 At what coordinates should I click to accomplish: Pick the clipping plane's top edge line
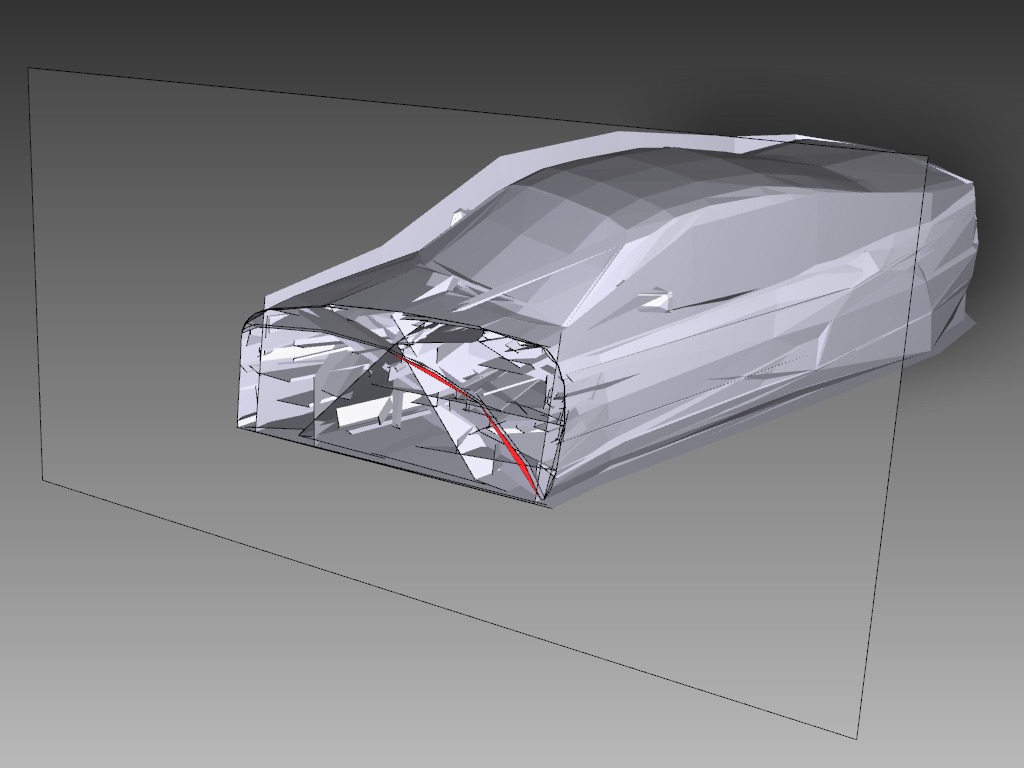click(x=300, y=96)
